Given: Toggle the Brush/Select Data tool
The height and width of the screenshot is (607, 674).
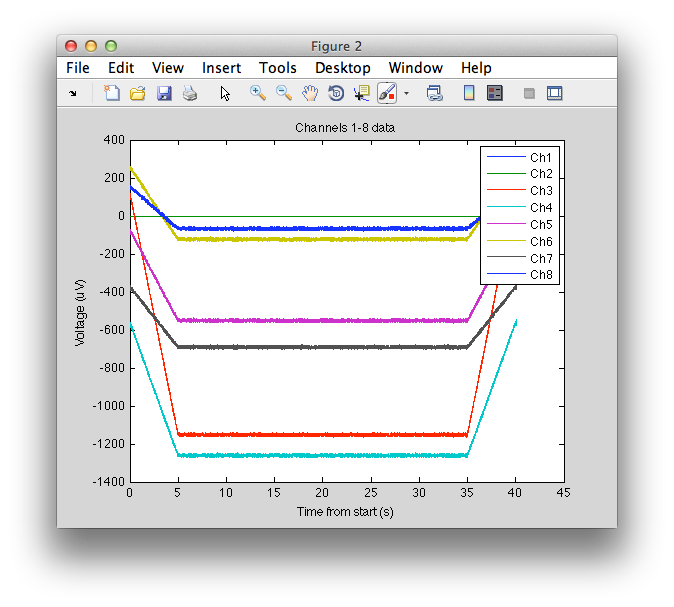Looking at the screenshot, I should (x=387, y=93).
